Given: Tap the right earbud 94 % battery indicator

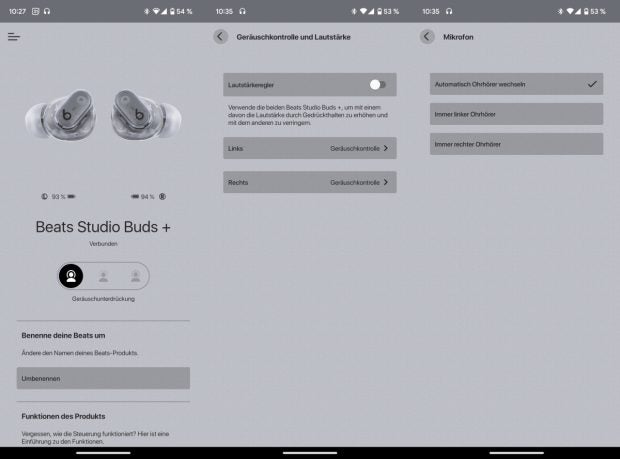Looking at the screenshot, I should point(149,196).
